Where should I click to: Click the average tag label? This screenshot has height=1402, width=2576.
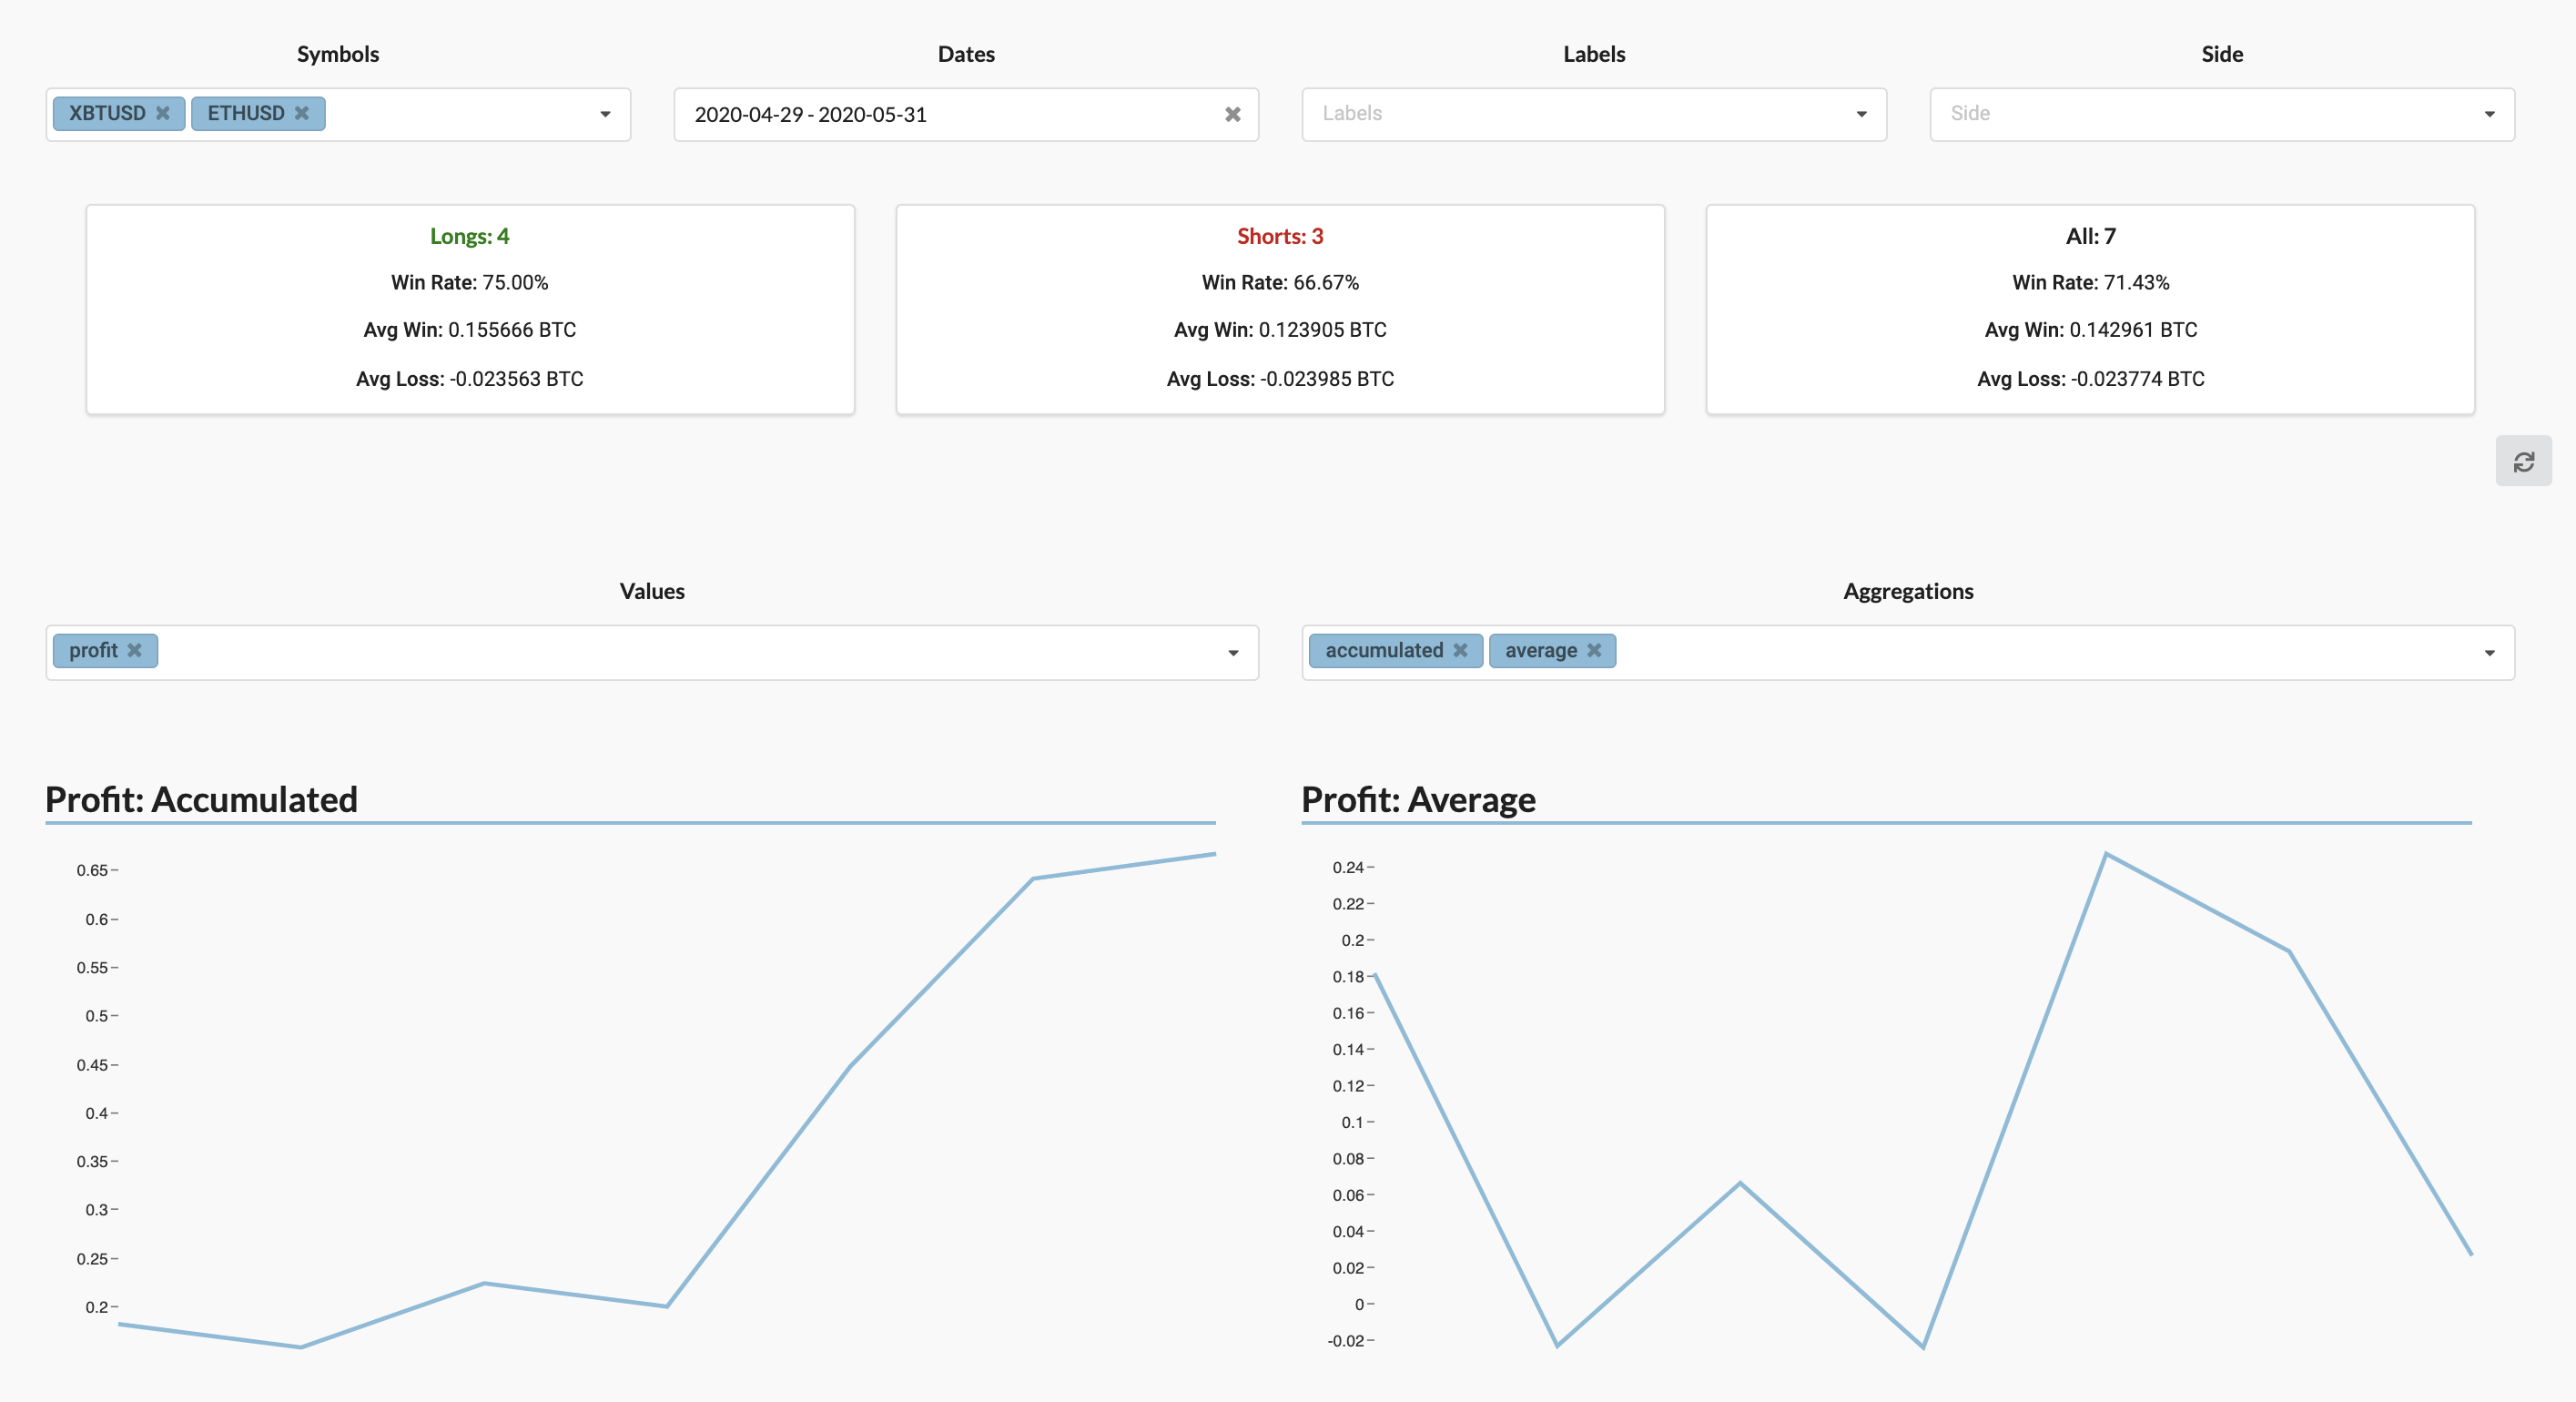[x=1541, y=650]
